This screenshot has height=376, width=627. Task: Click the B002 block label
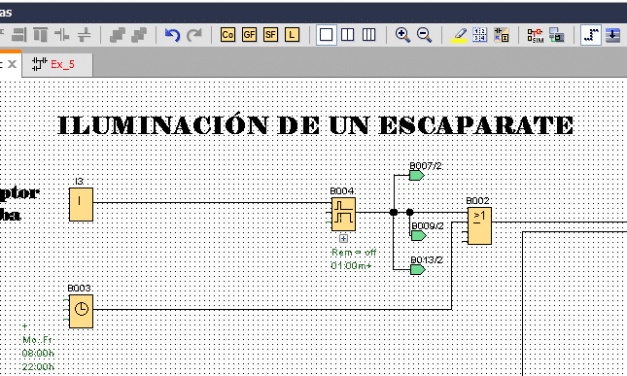(478, 201)
